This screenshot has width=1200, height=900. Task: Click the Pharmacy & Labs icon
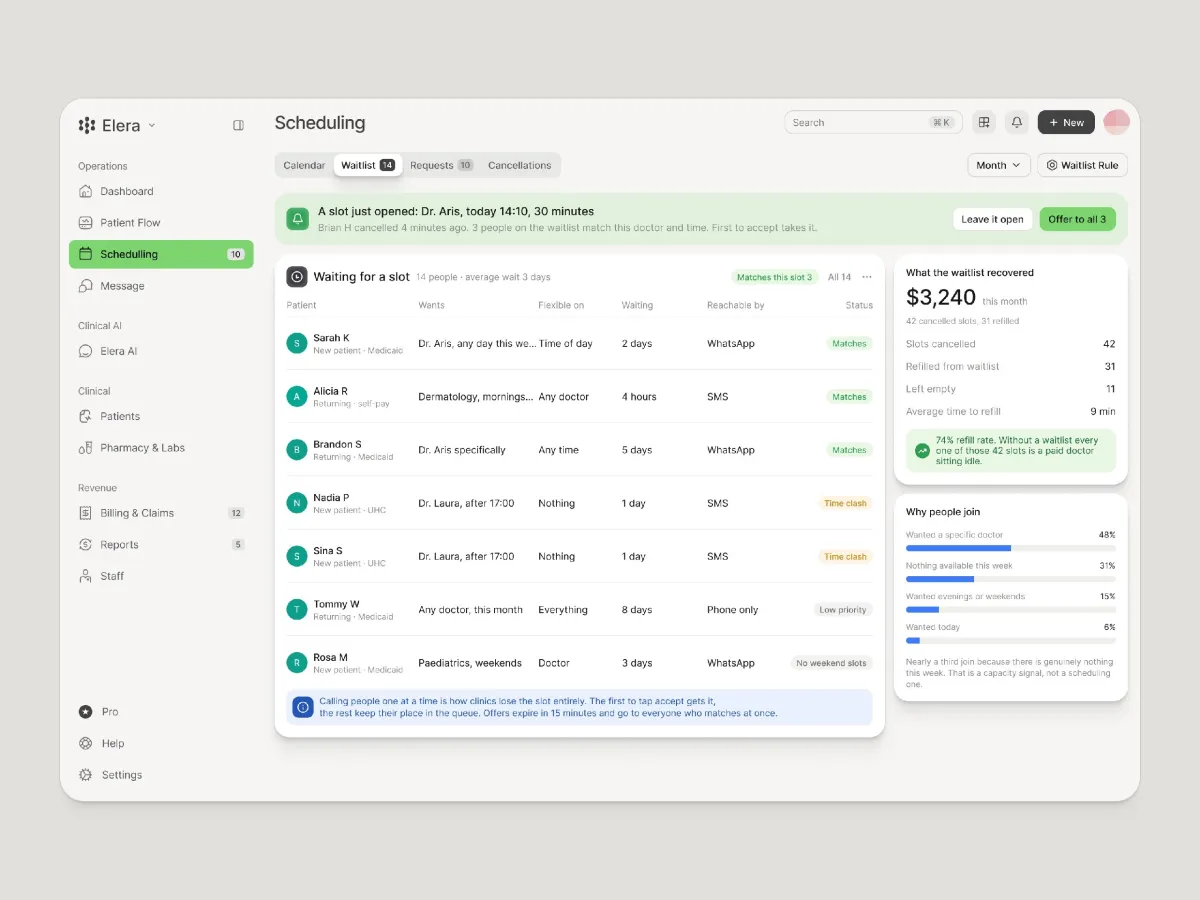click(86, 448)
